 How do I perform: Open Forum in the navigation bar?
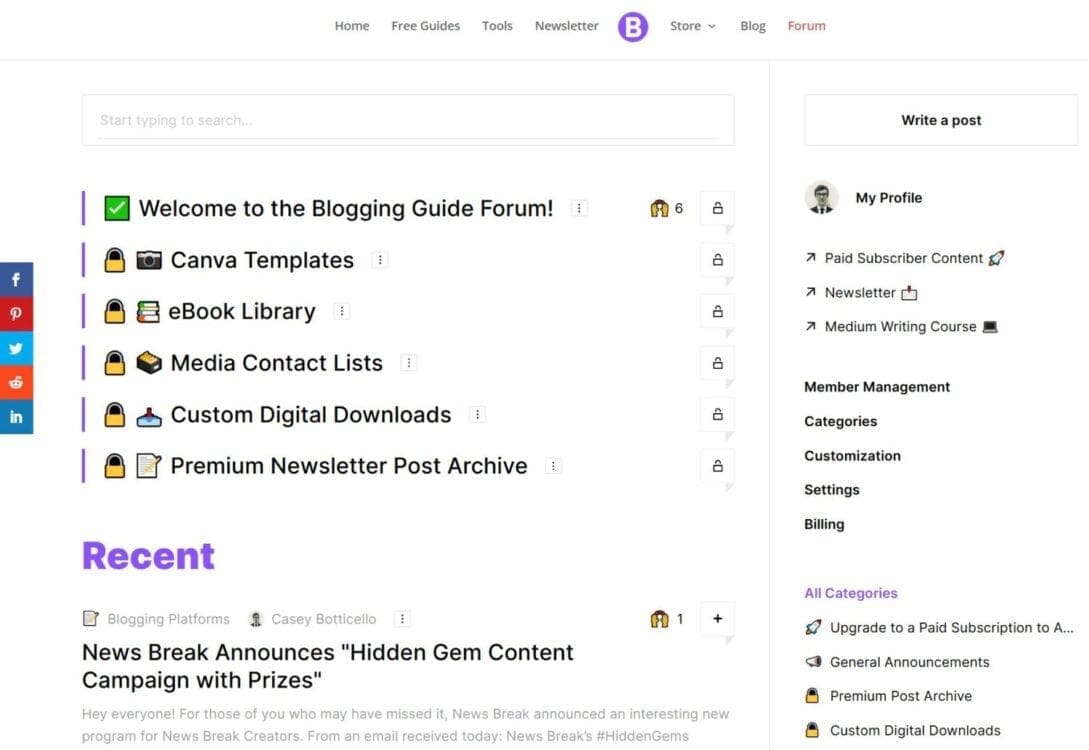tap(806, 26)
